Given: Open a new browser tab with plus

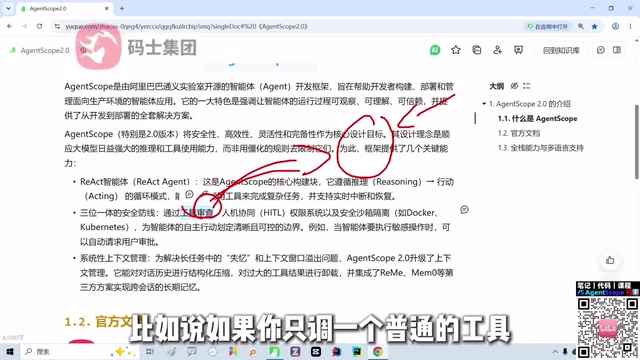Looking at the screenshot, I should coord(122,8).
